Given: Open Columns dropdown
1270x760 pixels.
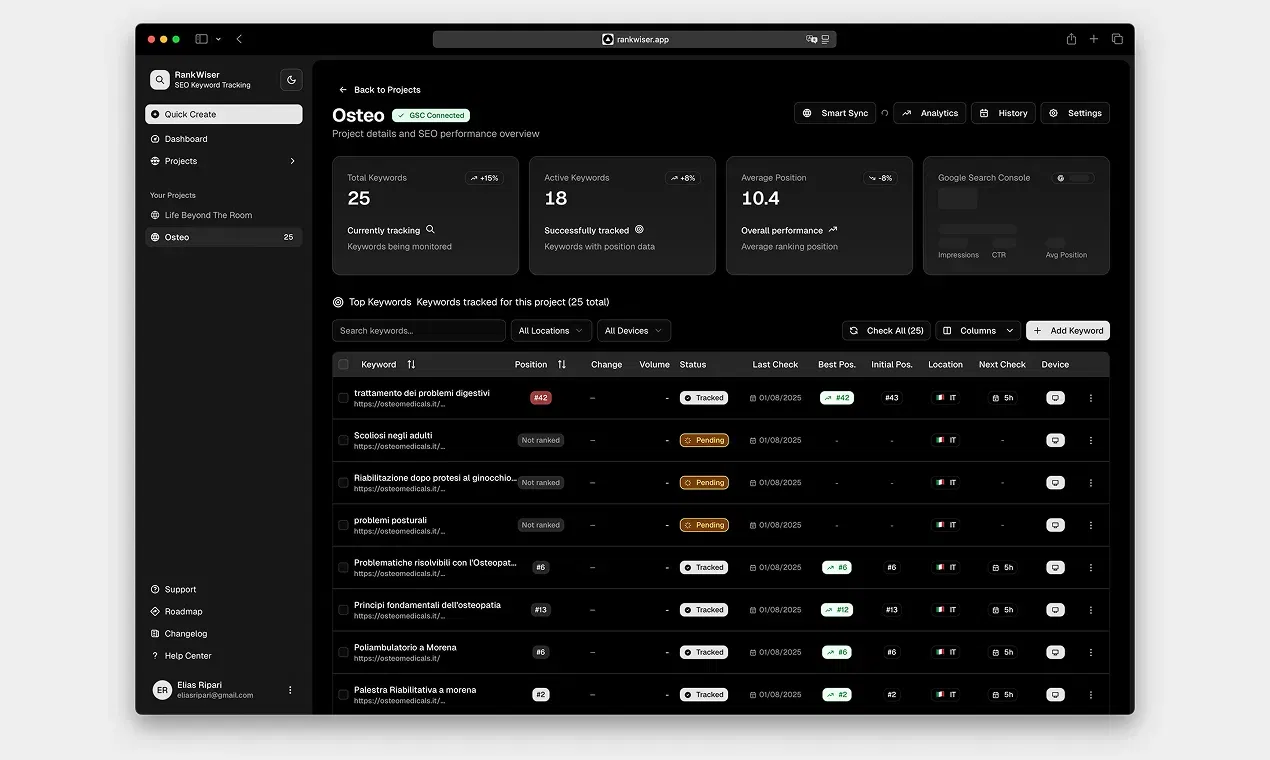Looking at the screenshot, I should click(978, 331).
